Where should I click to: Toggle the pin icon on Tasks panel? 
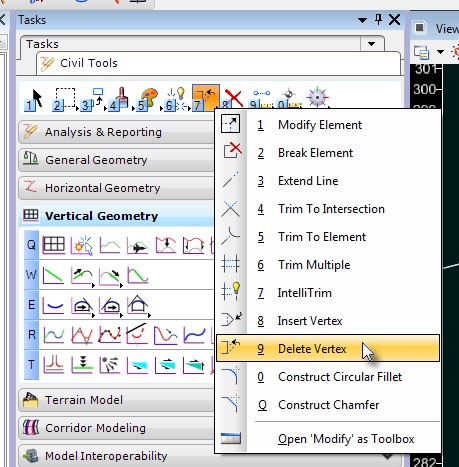(378, 20)
